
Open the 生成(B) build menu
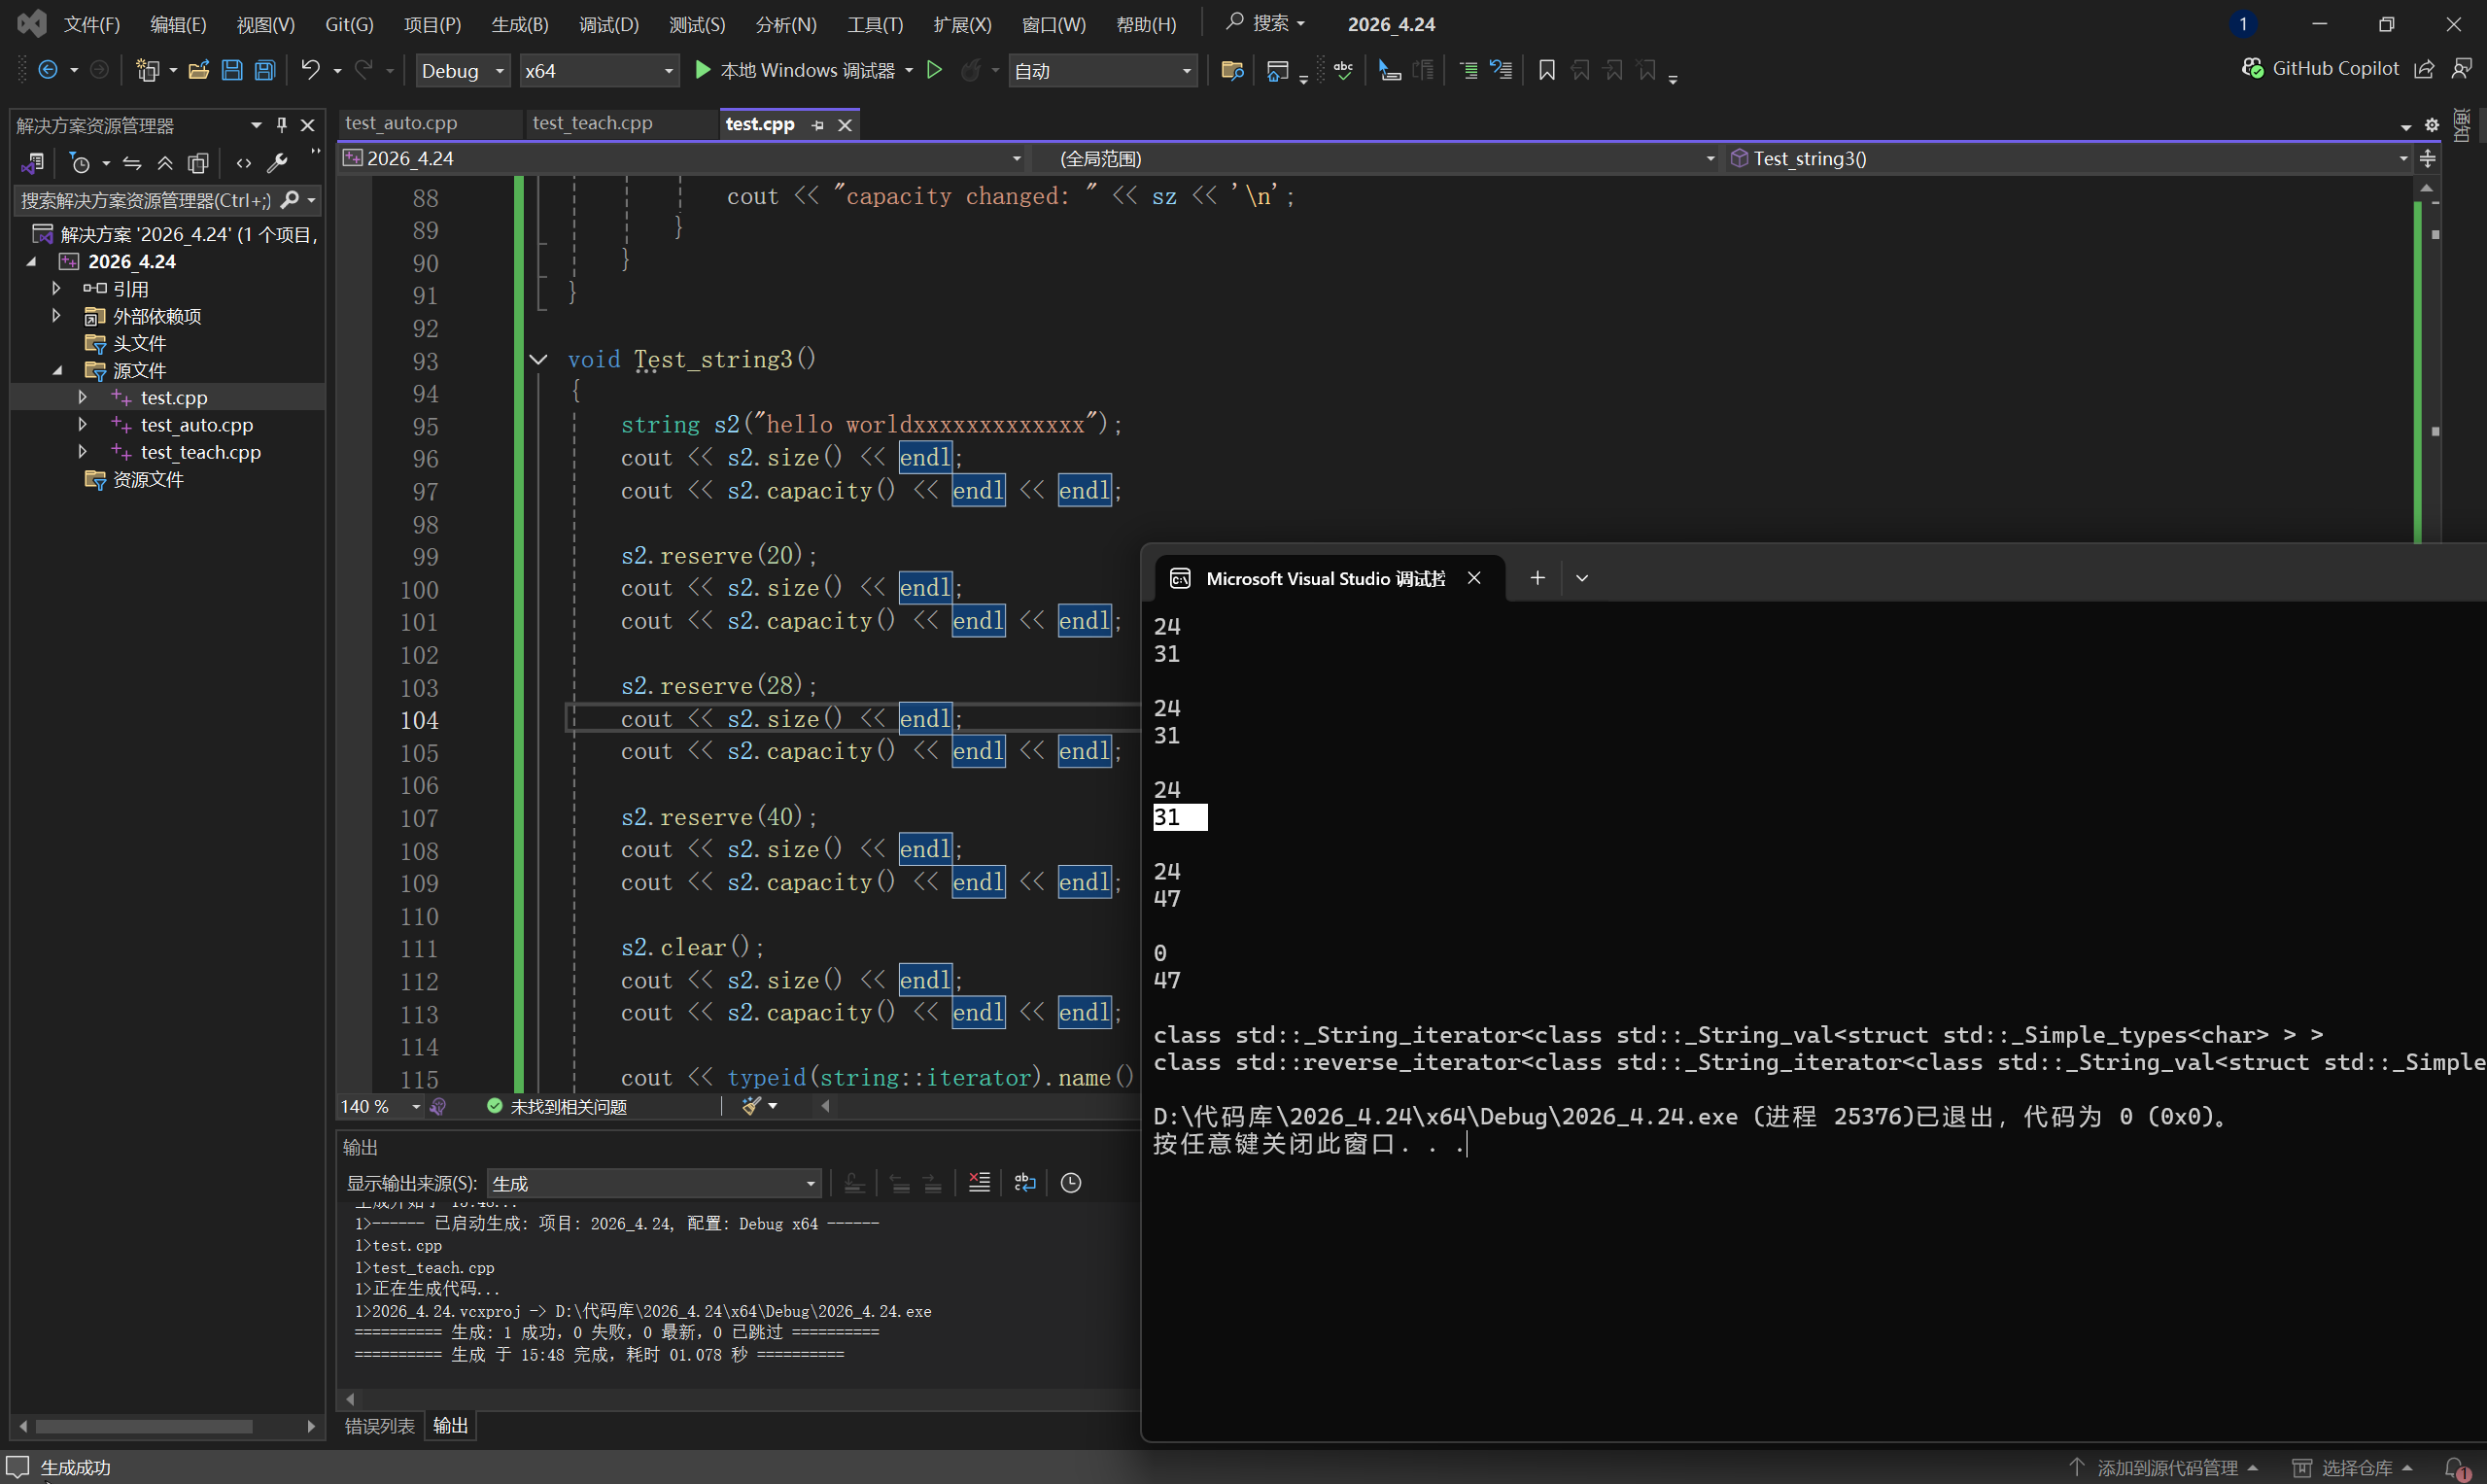coord(519,24)
